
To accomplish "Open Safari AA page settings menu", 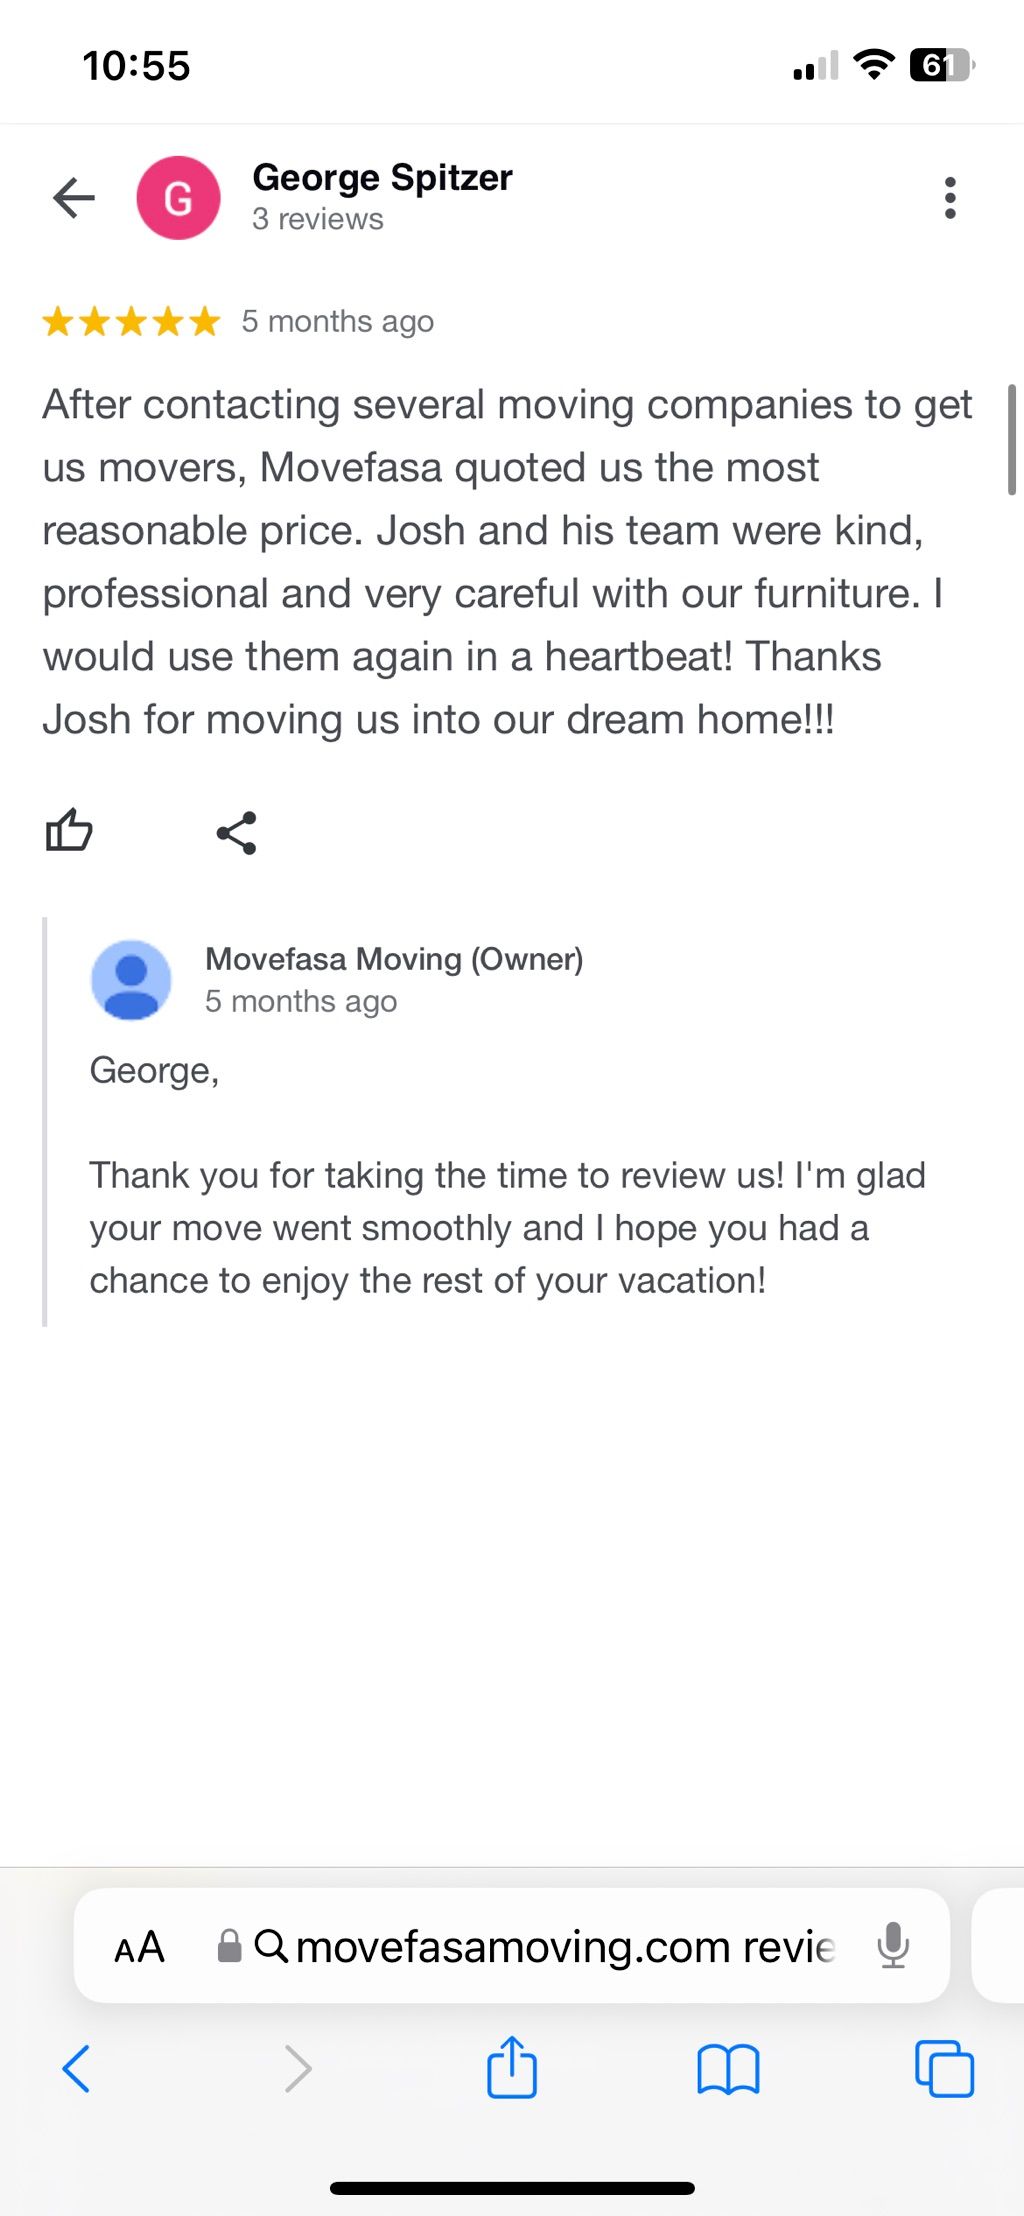I will click(139, 1947).
